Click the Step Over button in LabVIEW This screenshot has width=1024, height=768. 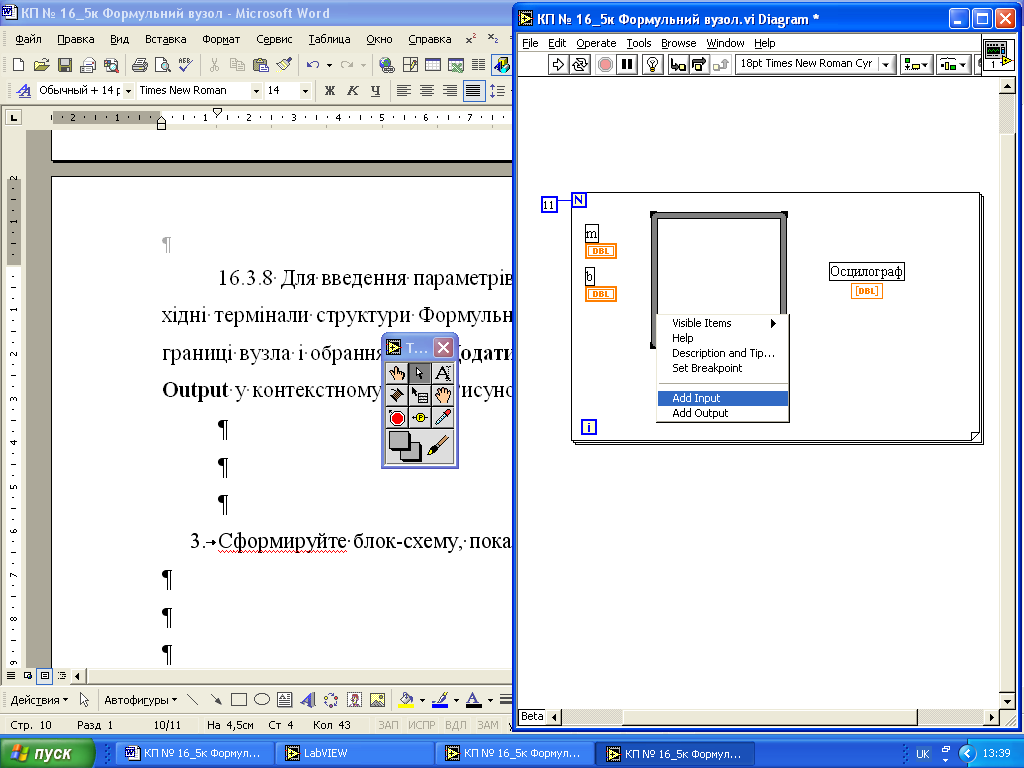point(699,64)
